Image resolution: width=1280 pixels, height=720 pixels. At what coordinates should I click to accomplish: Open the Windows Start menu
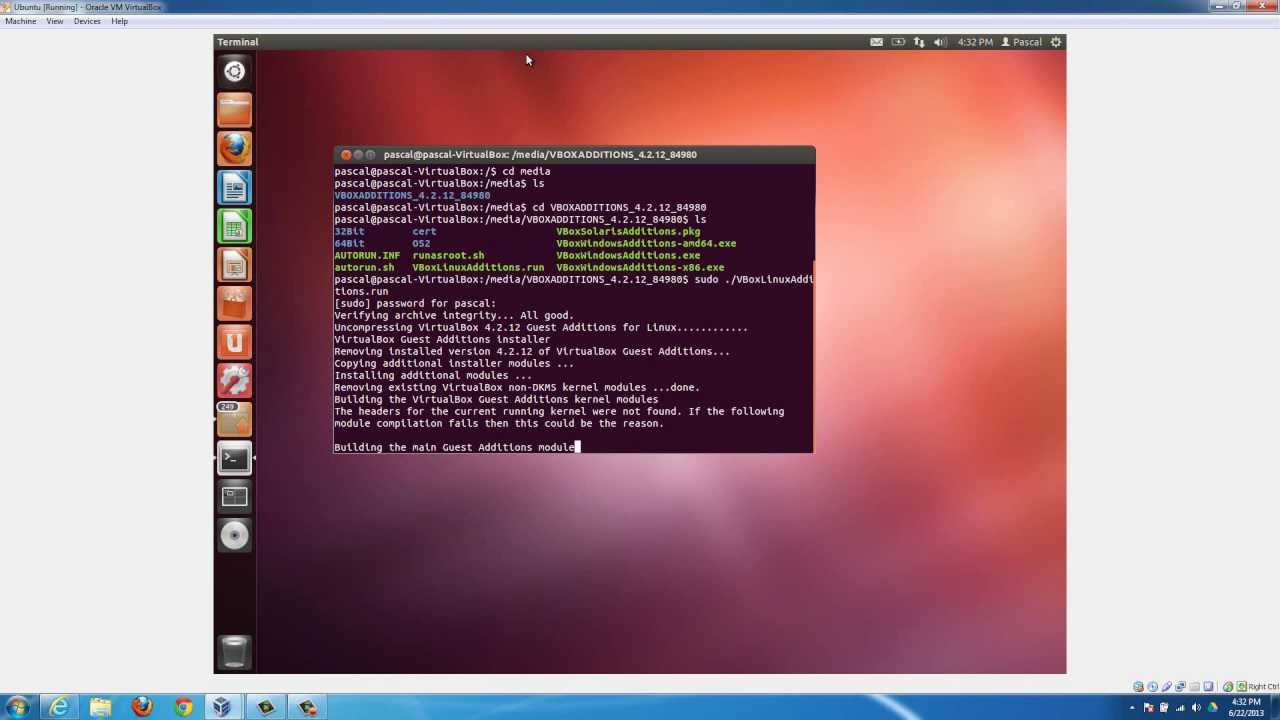(18, 707)
